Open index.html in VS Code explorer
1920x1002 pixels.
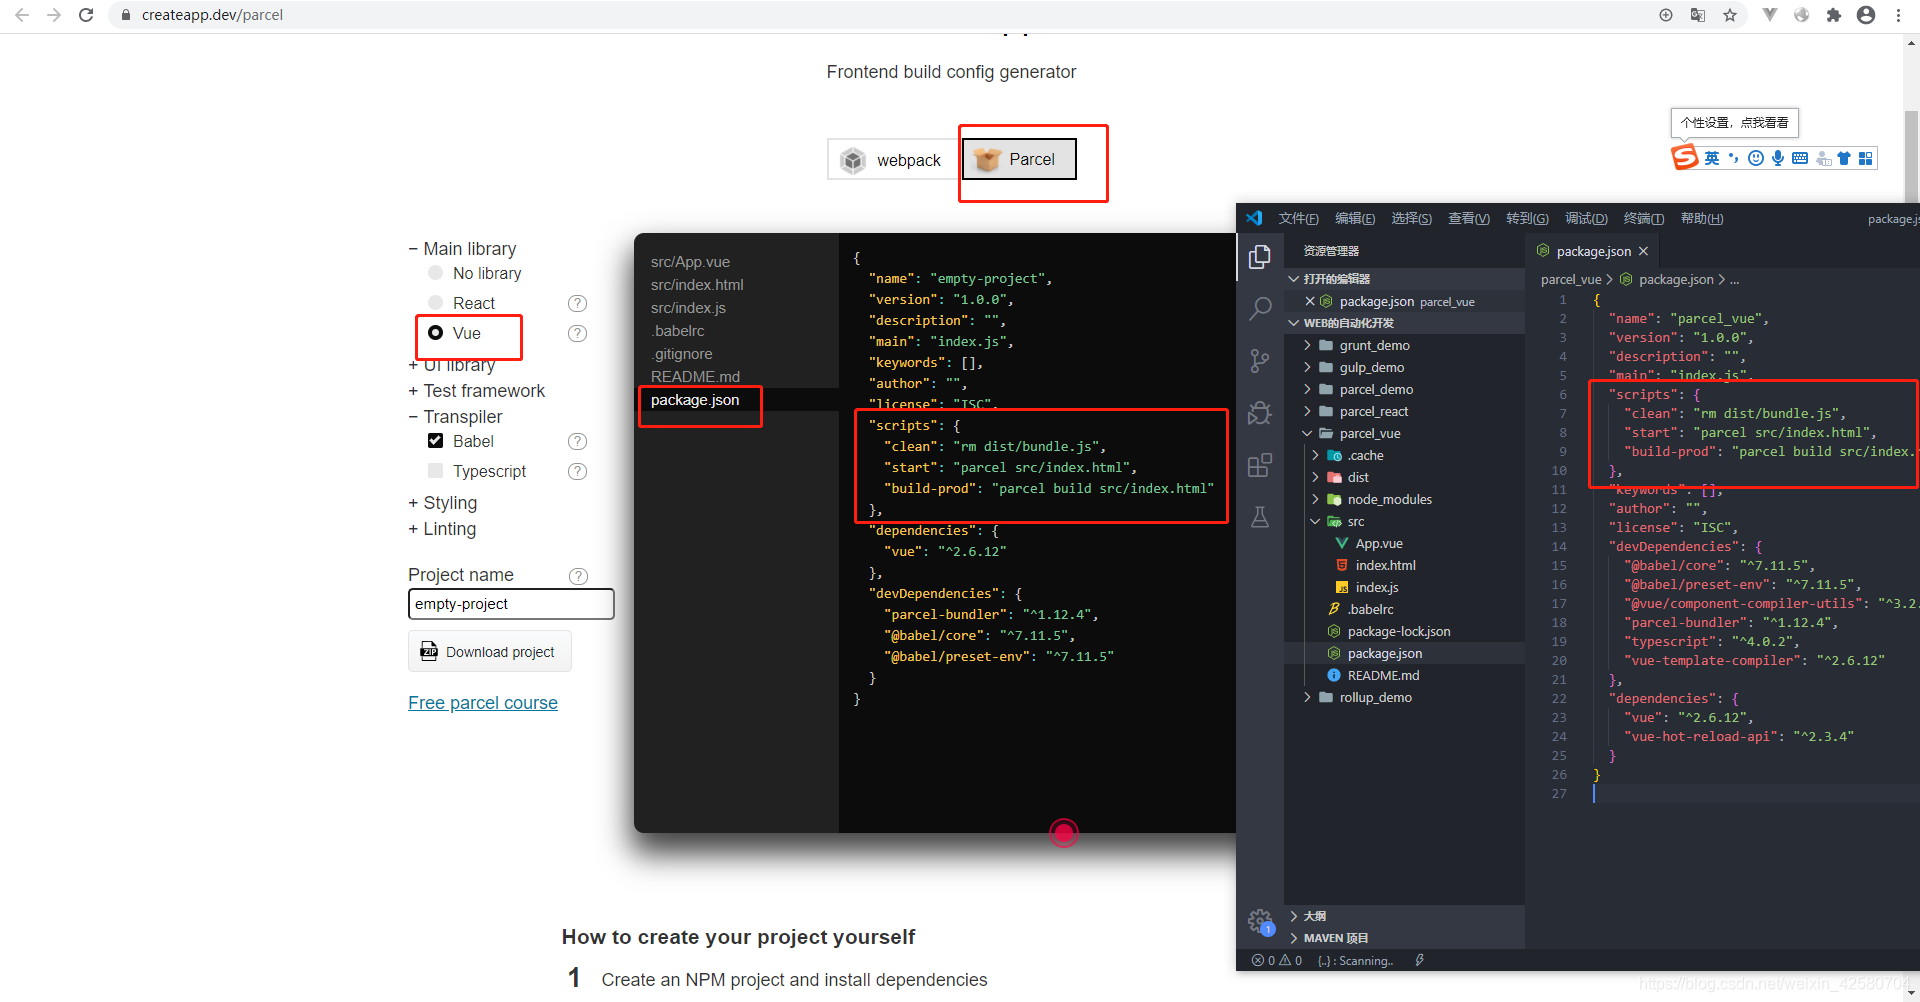(x=1385, y=565)
